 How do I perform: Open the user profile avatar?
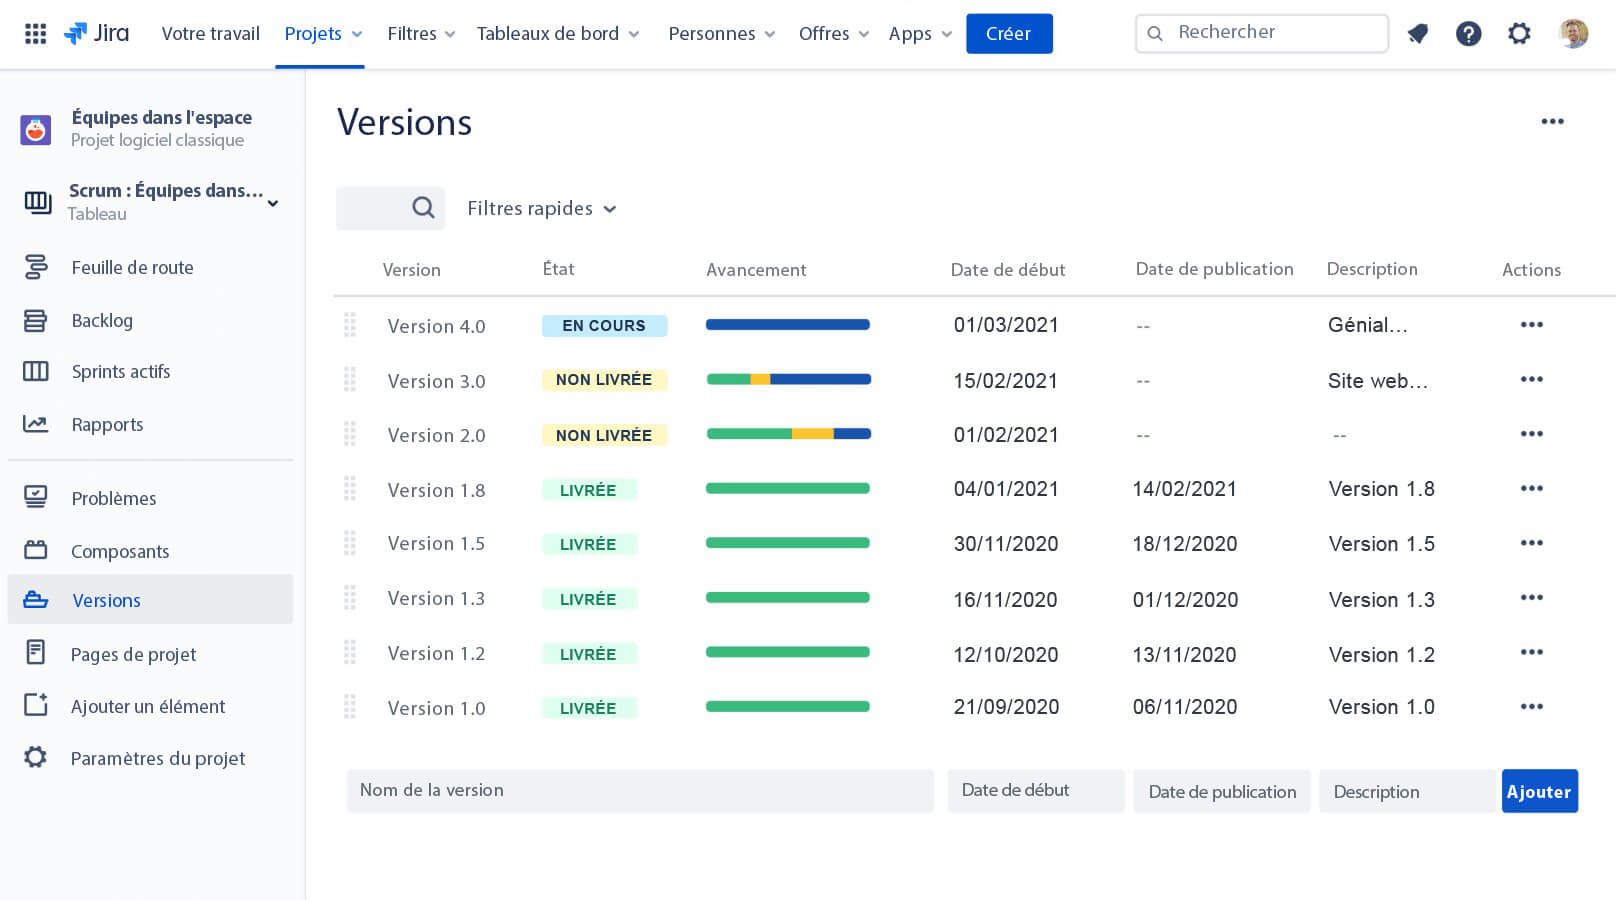click(1573, 34)
